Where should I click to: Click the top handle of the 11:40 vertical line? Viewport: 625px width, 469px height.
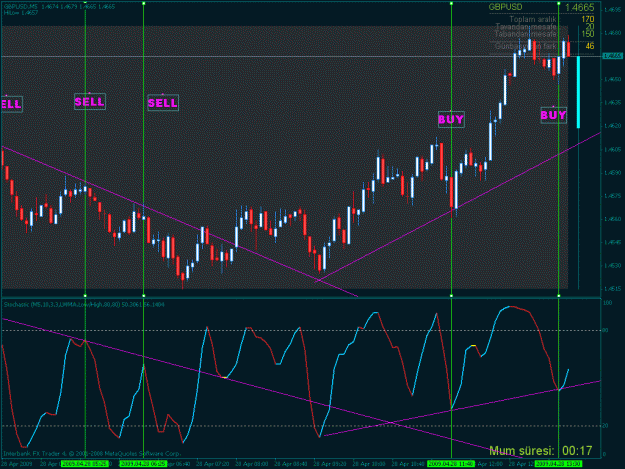point(451,3)
